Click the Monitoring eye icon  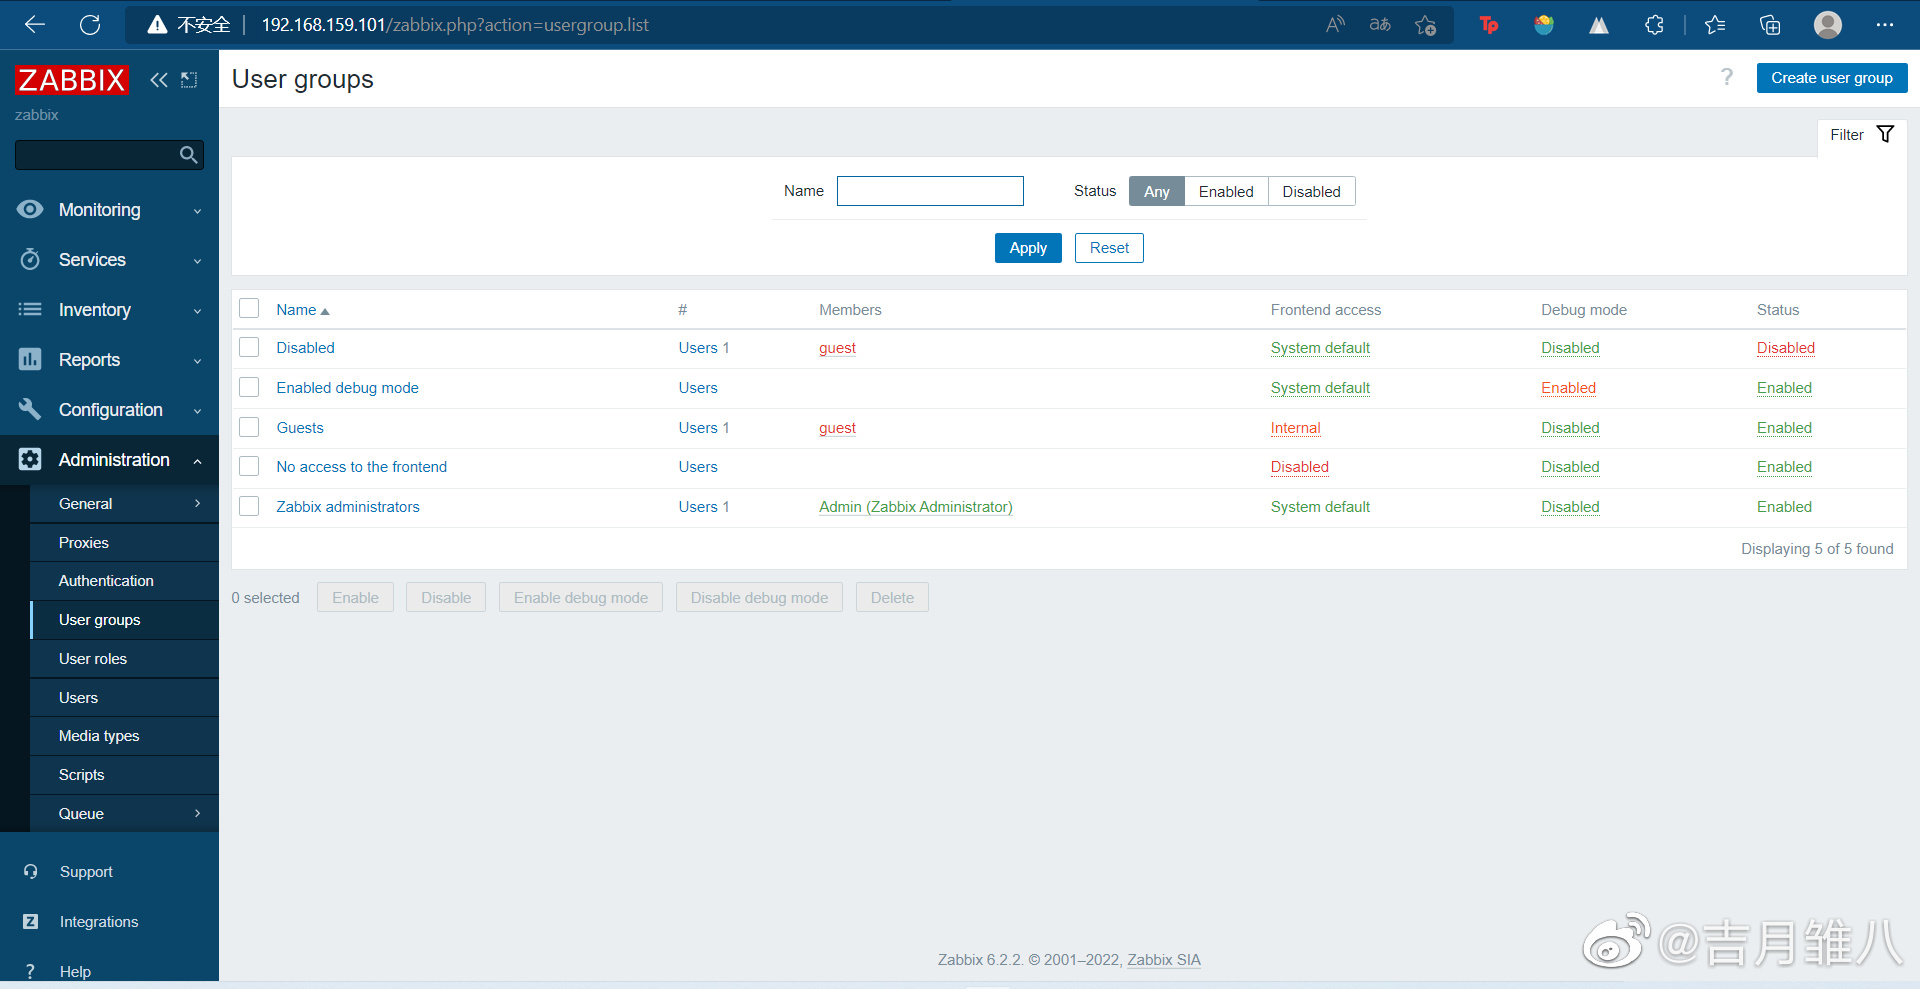click(x=30, y=209)
